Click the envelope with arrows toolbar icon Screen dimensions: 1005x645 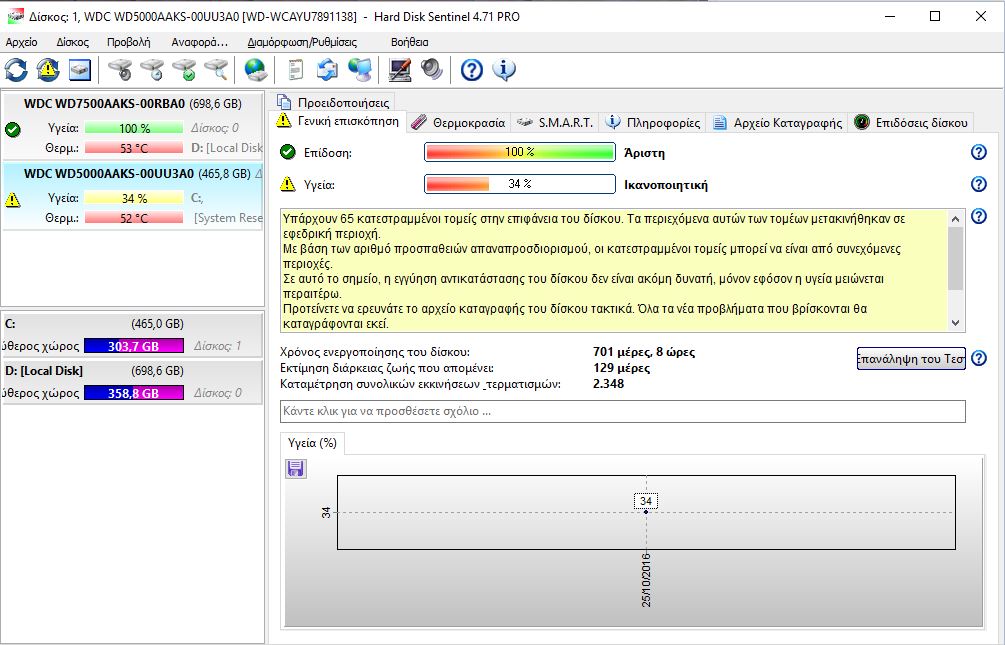[328, 70]
